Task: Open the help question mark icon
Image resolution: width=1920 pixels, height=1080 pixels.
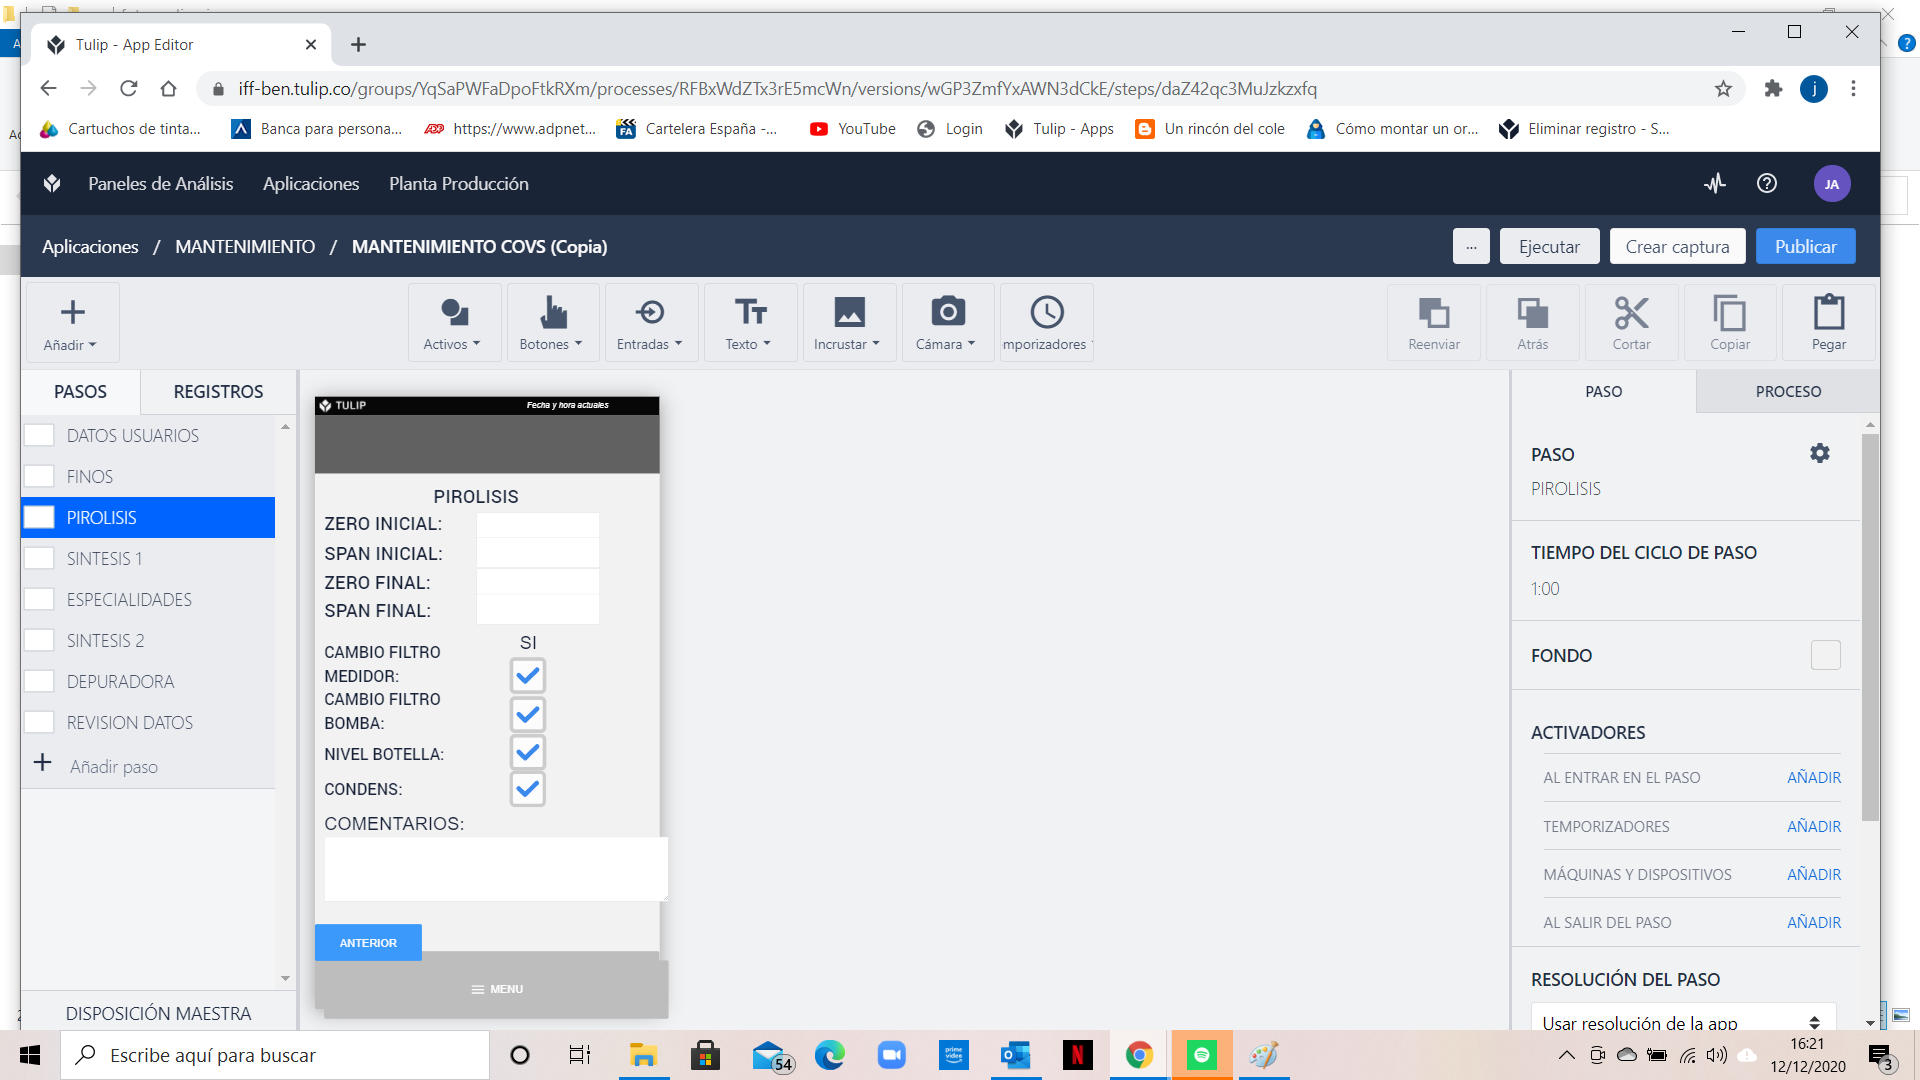Action: point(1766,184)
